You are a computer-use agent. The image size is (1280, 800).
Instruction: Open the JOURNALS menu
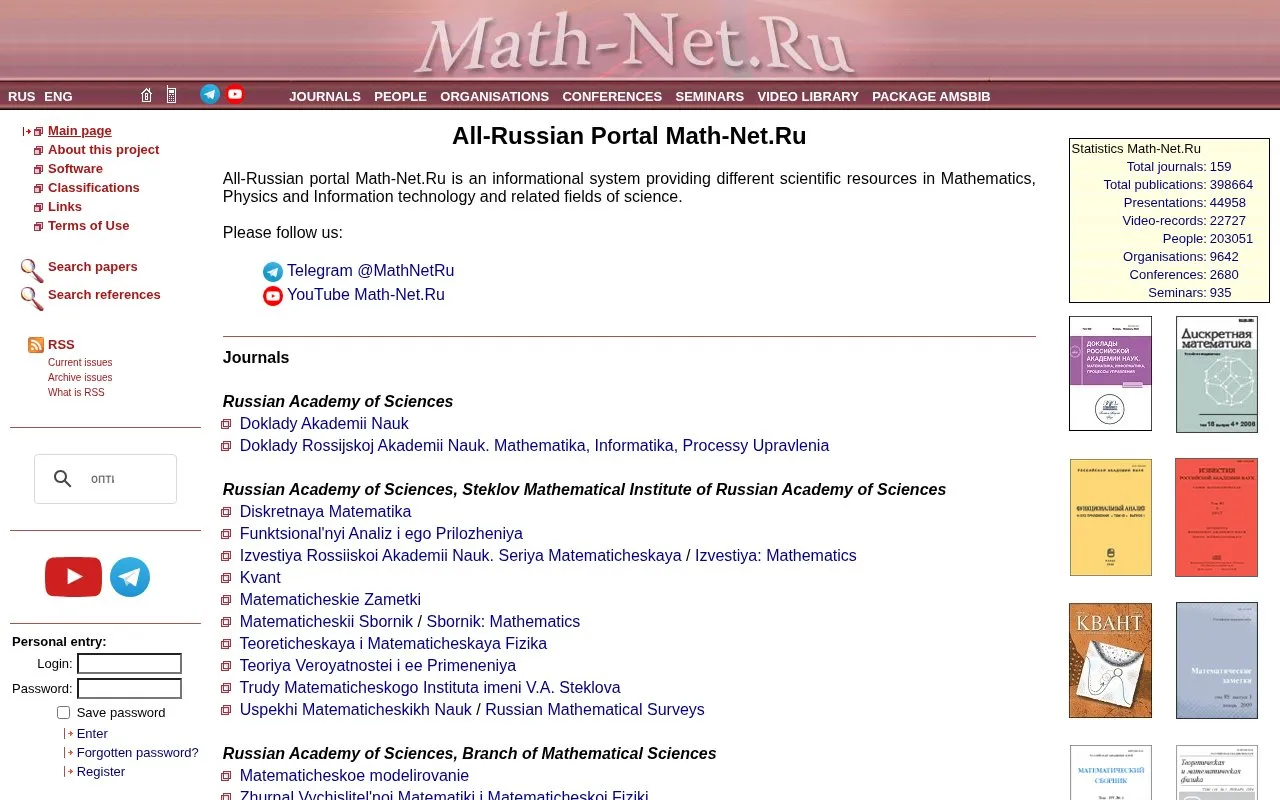click(325, 96)
